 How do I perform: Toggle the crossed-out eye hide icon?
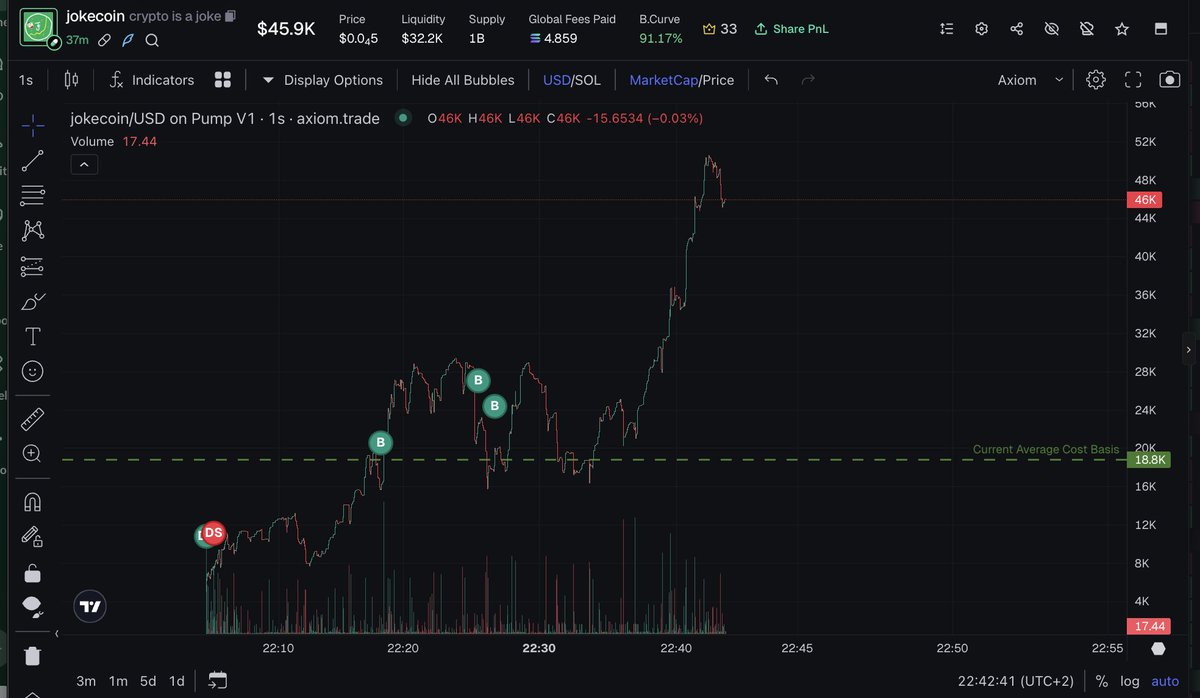pos(1051,29)
